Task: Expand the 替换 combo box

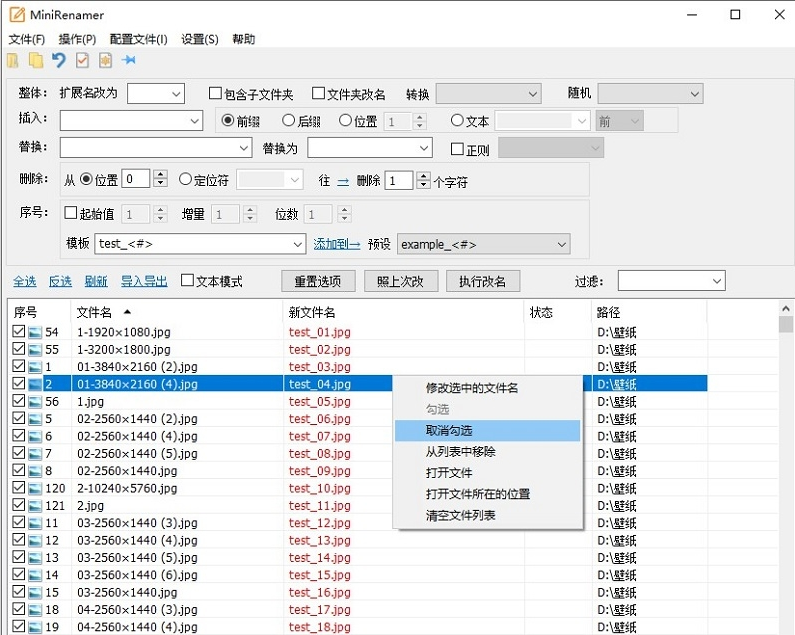Action: pyautogui.click(x=244, y=149)
